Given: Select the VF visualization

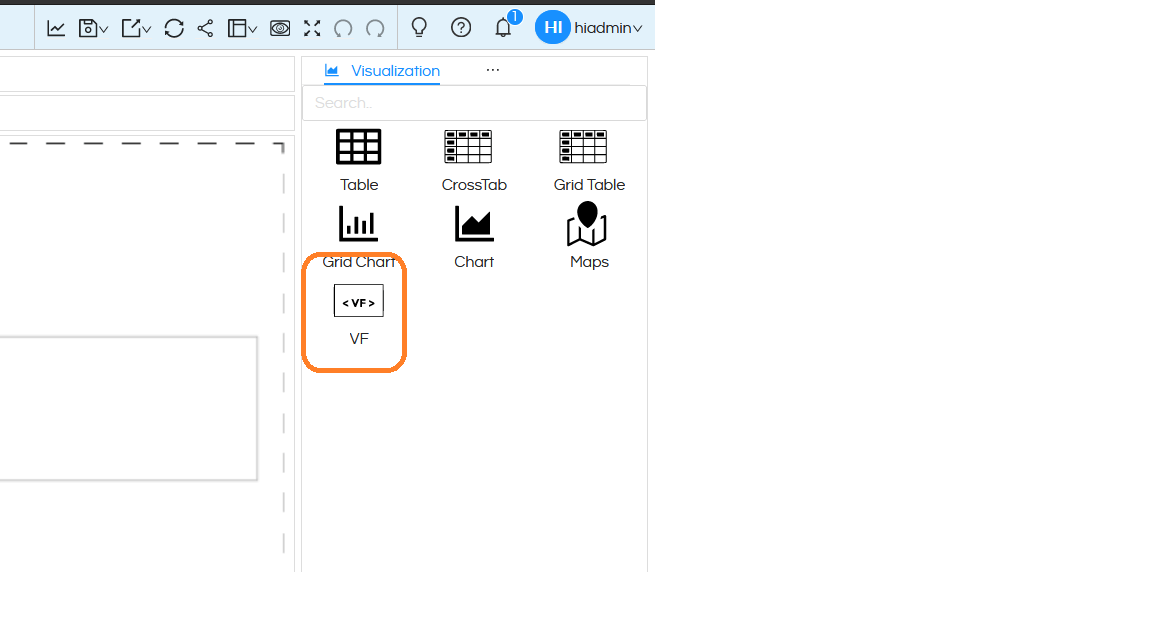Looking at the screenshot, I should [359, 315].
